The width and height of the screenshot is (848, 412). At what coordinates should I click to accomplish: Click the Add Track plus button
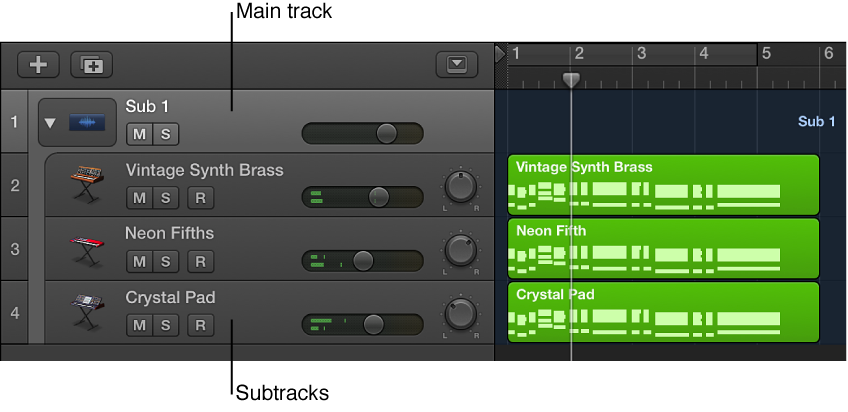click(x=38, y=65)
